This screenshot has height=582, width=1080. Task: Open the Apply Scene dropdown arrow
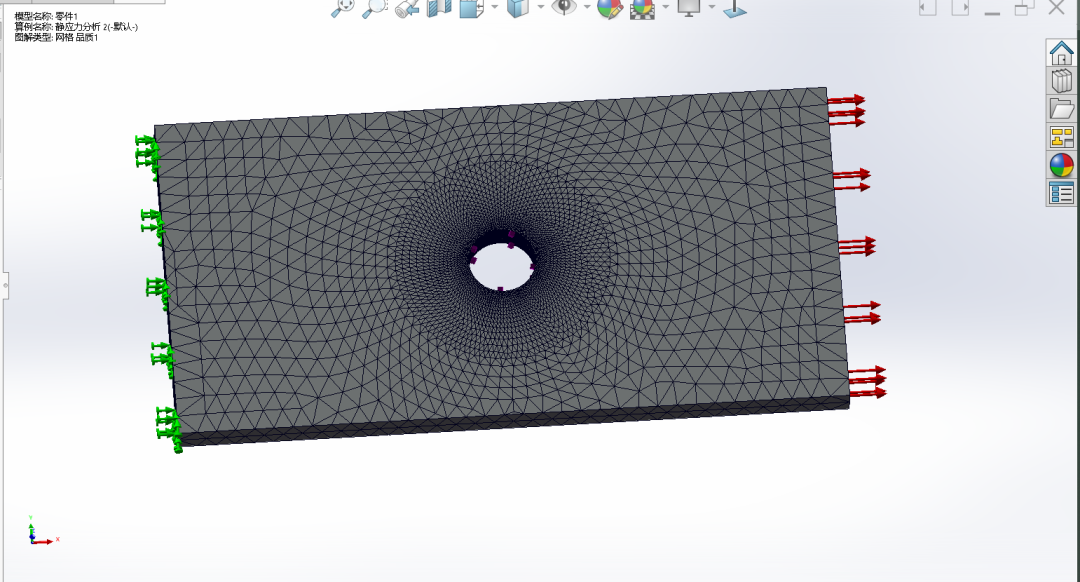pyautogui.click(x=665, y=8)
